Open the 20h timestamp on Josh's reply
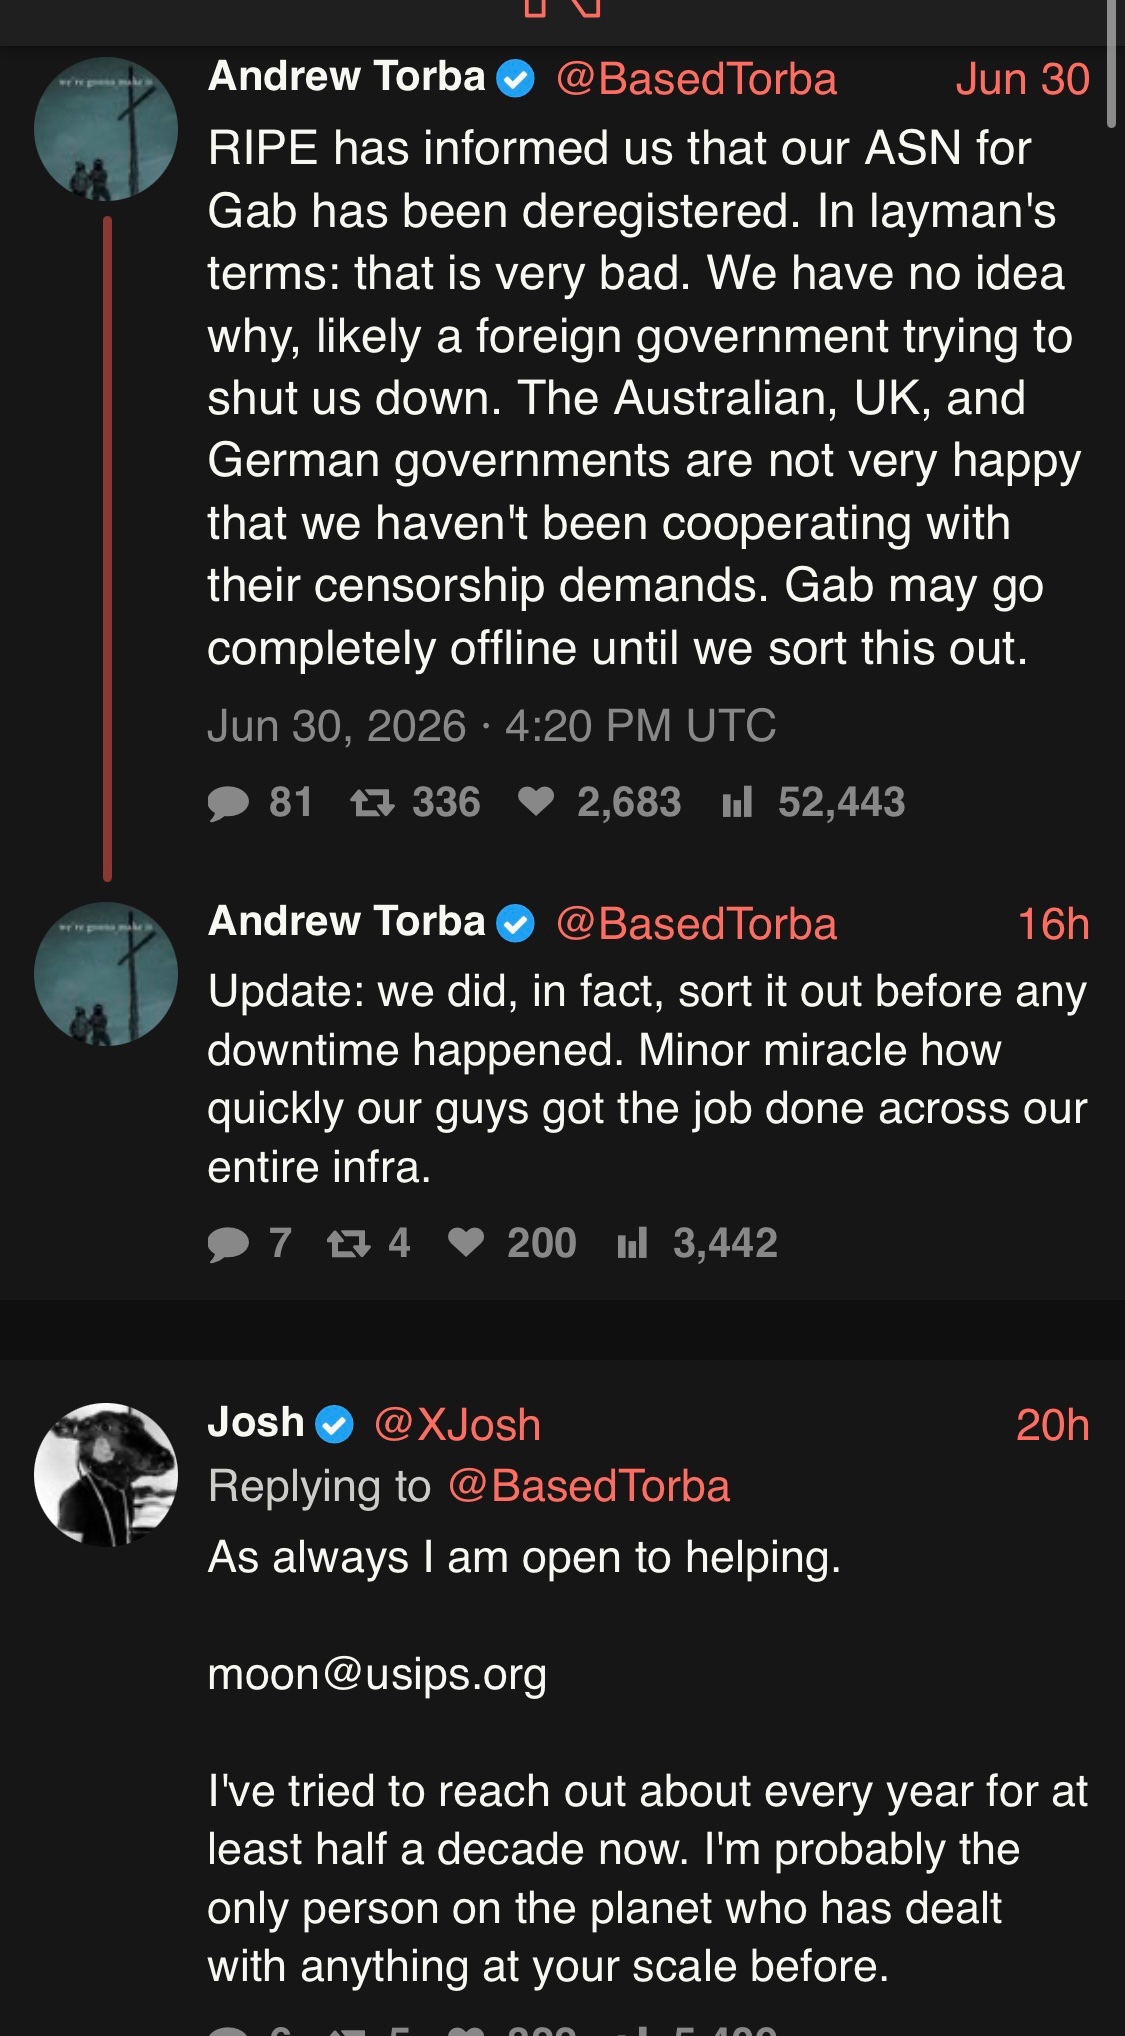 click(x=1052, y=1425)
